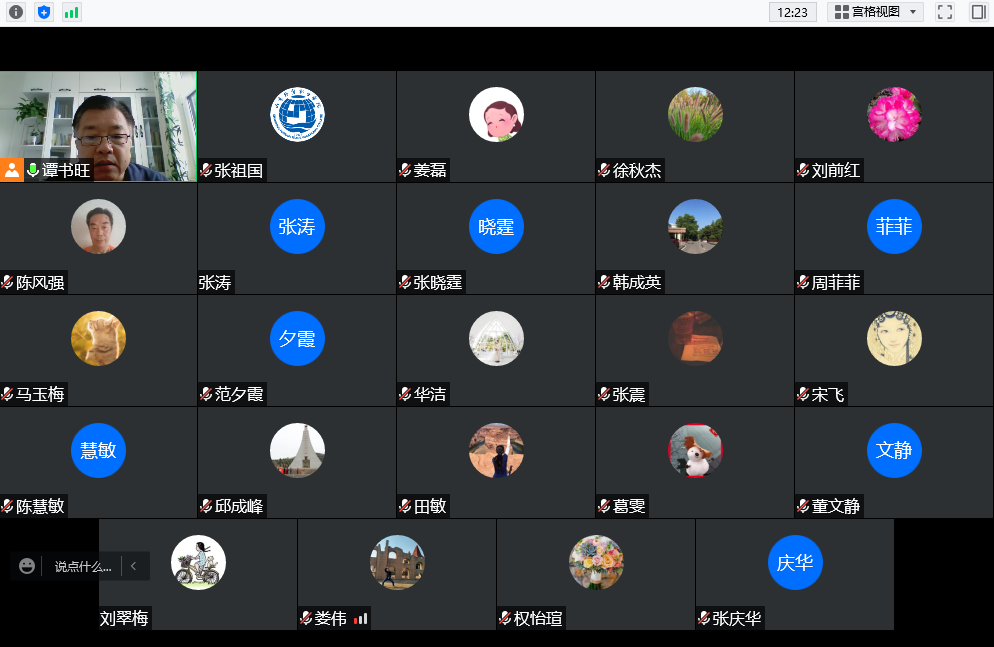Collapse the chat bar with the left chevron
The width and height of the screenshot is (994, 647).
click(134, 566)
